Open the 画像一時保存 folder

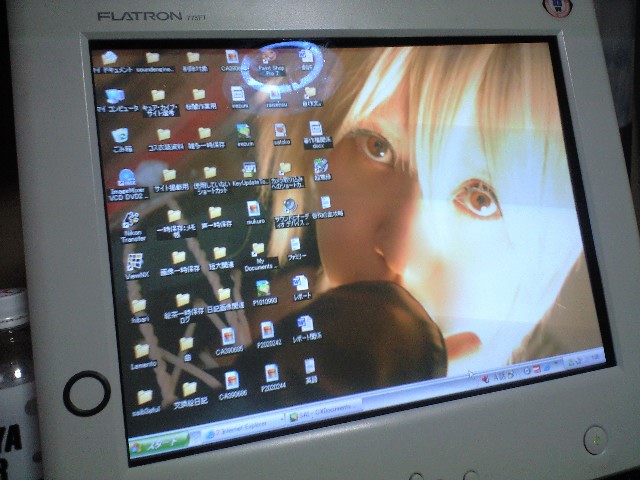[180, 263]
